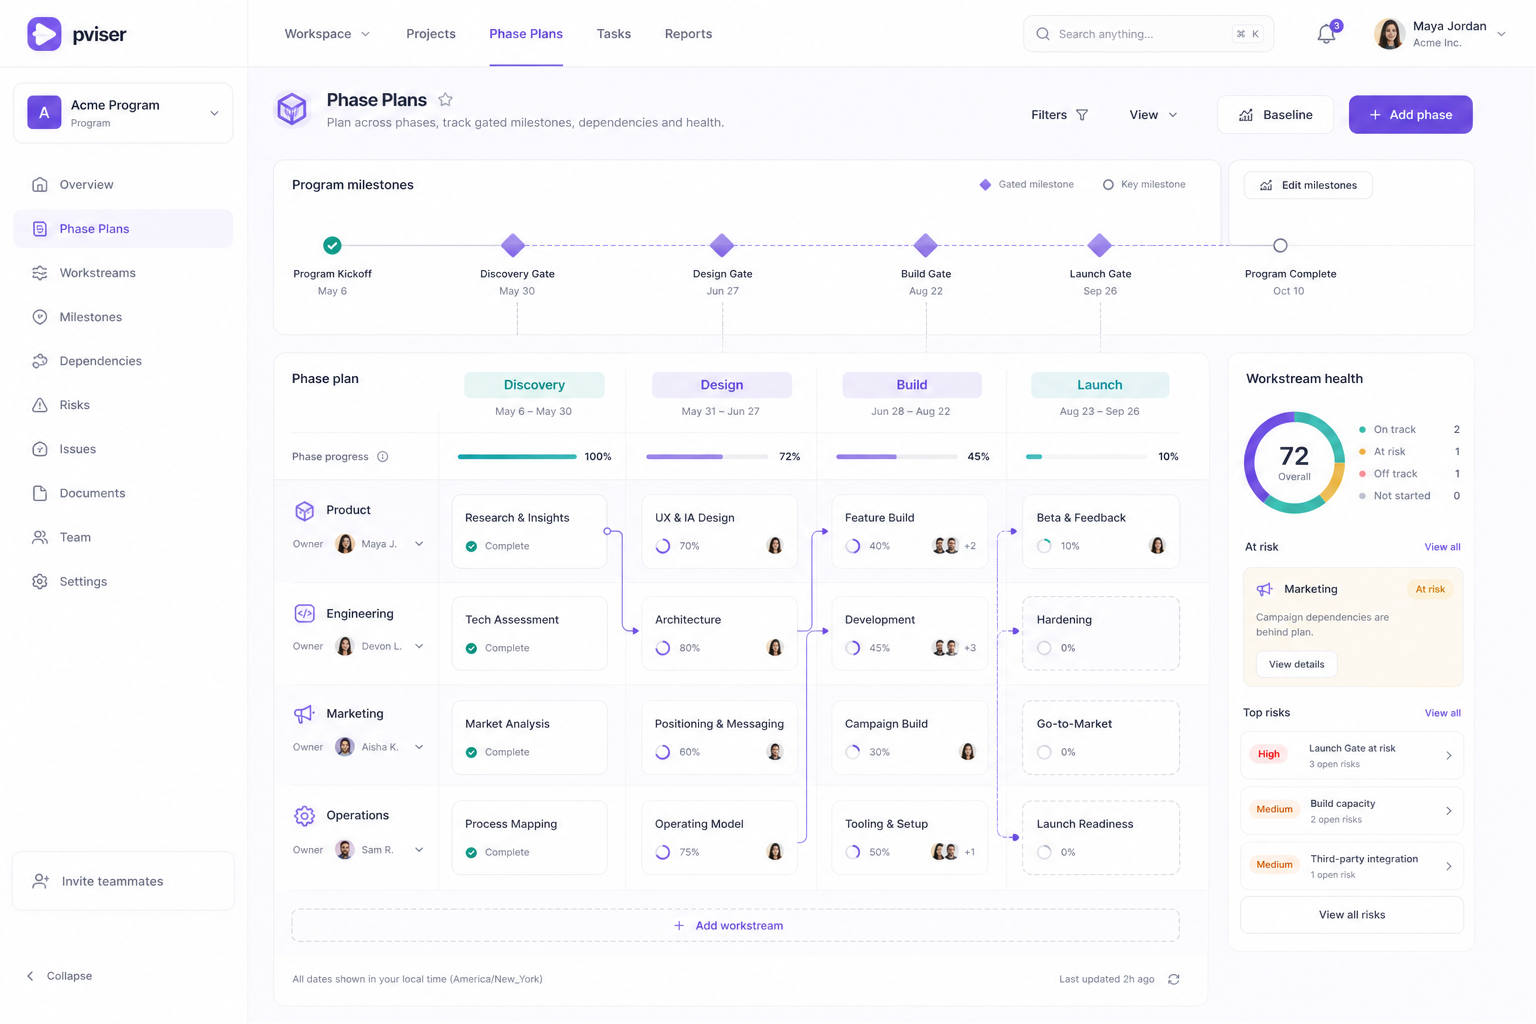Image resolution: width=1536 pixels, height=1024 pixels.
Task: Click Tech Assessment complete checkmark
Action: [x=471, y=649]
